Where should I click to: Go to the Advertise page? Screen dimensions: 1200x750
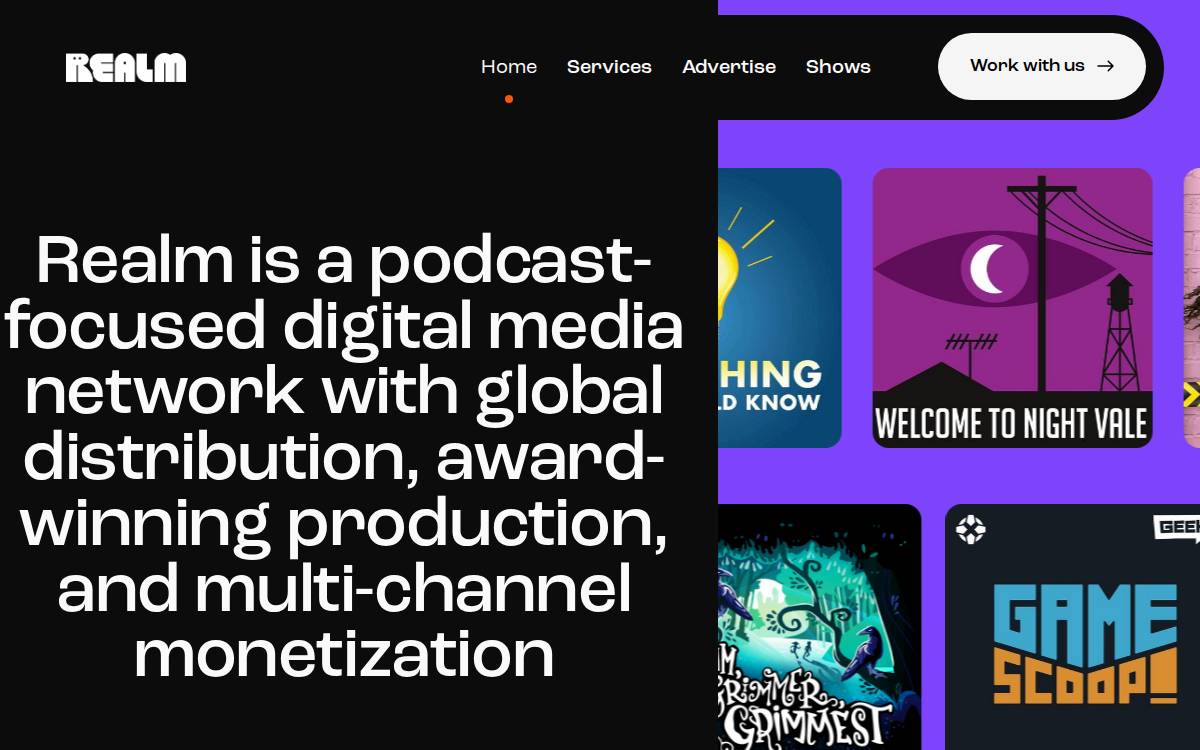pyautogui.click(x=729, y=67)
